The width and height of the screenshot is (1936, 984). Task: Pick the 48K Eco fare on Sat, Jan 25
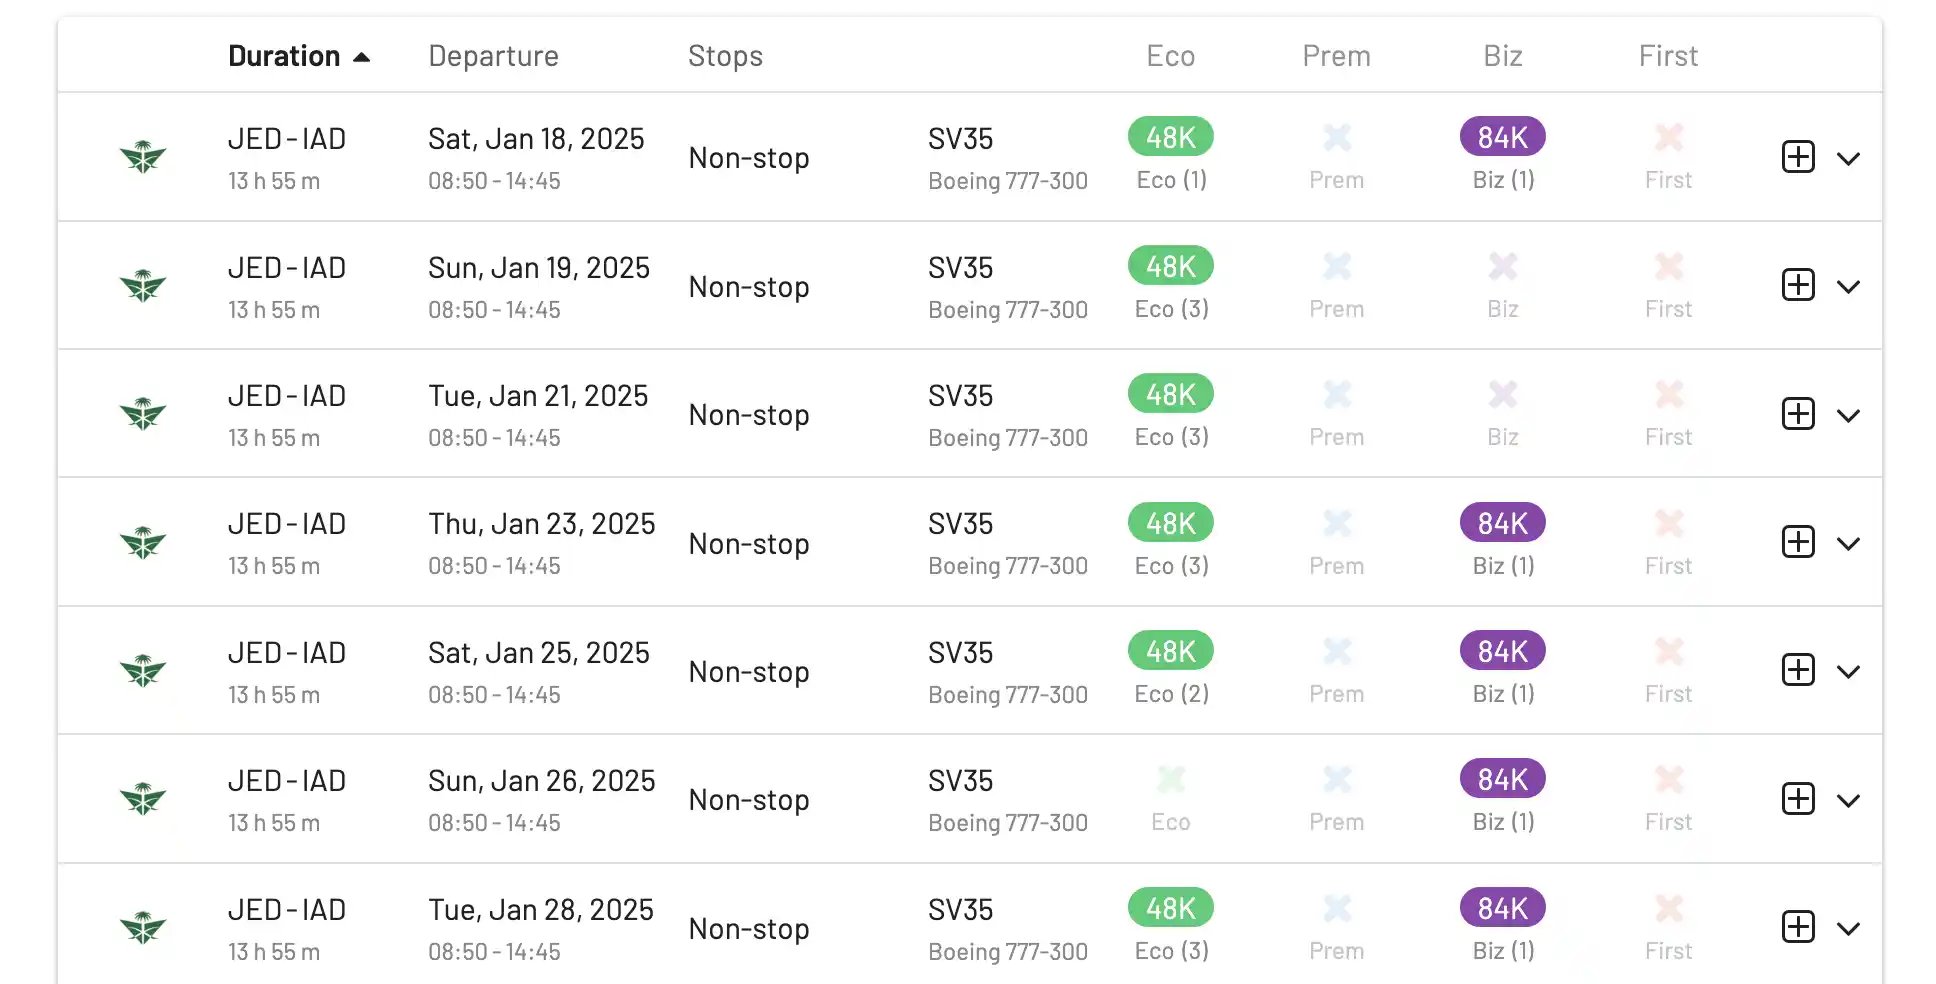pyautogui.click(x=1171, y=651)
